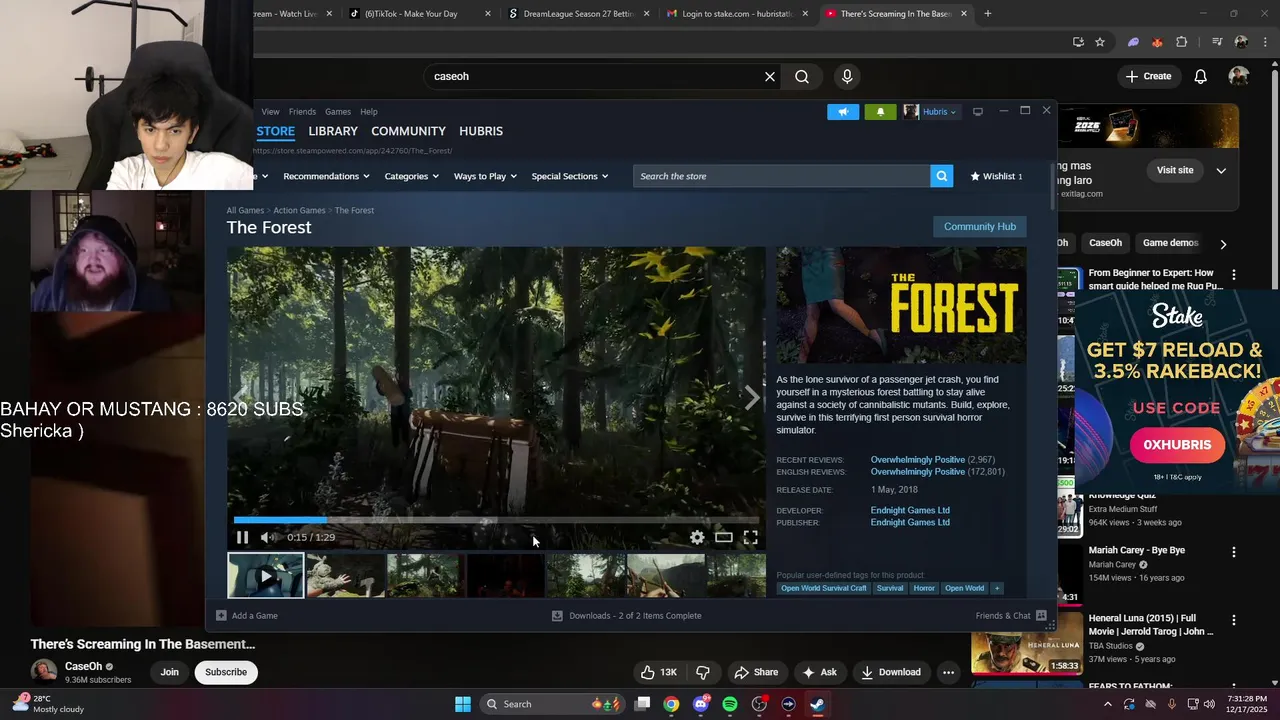The image size is (1280, 720).
Task: Open YouTube notifications bell
Action: click(x=1201, y=76)
